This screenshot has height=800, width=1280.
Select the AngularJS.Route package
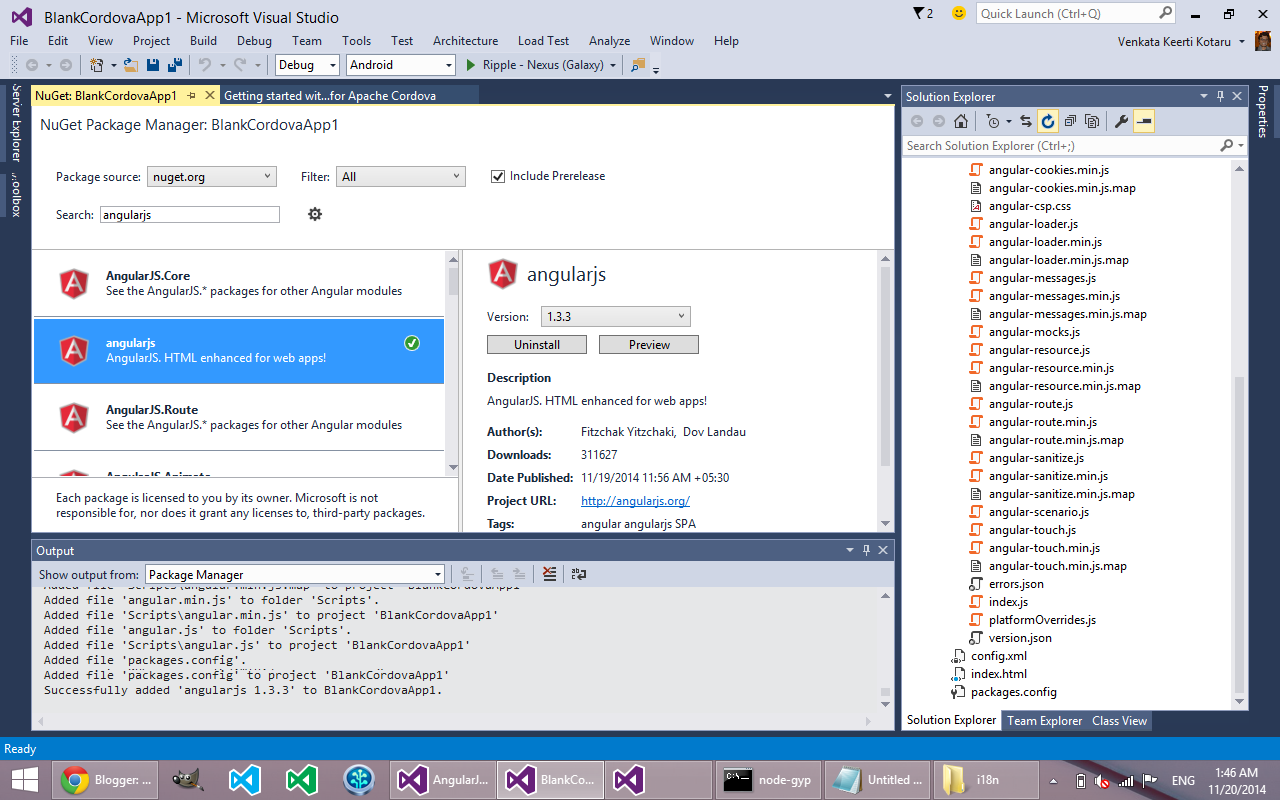pyautogui.click(x=239, y=417)
